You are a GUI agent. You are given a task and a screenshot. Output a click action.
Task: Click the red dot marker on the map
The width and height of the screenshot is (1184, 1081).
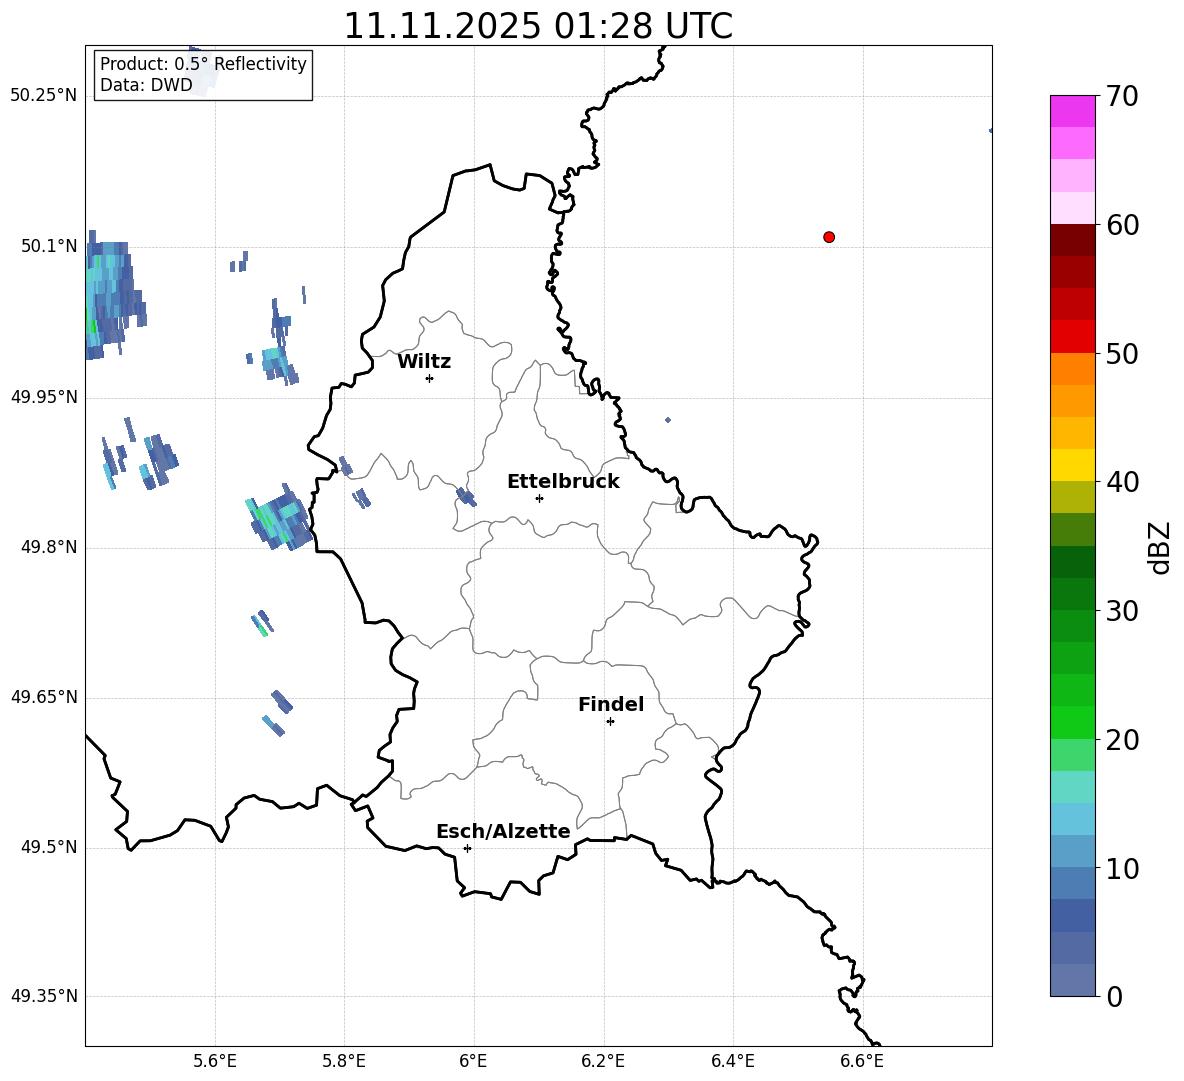pyautogui.click(x=828, y=237)
